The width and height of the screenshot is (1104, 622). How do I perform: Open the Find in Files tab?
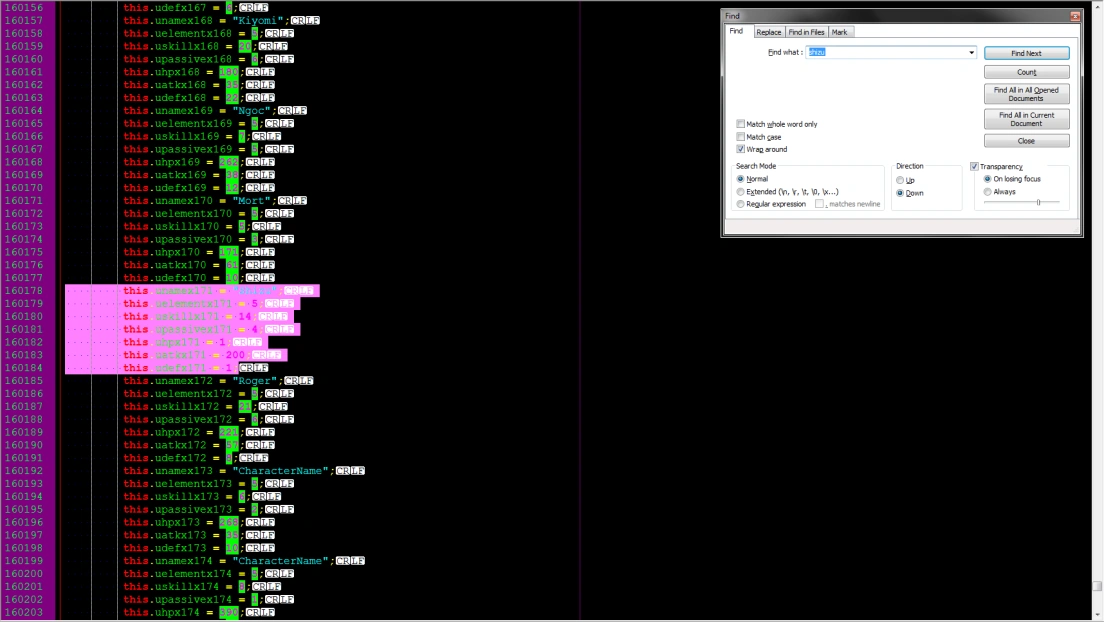pyautogui.click(x=806, y=32)
